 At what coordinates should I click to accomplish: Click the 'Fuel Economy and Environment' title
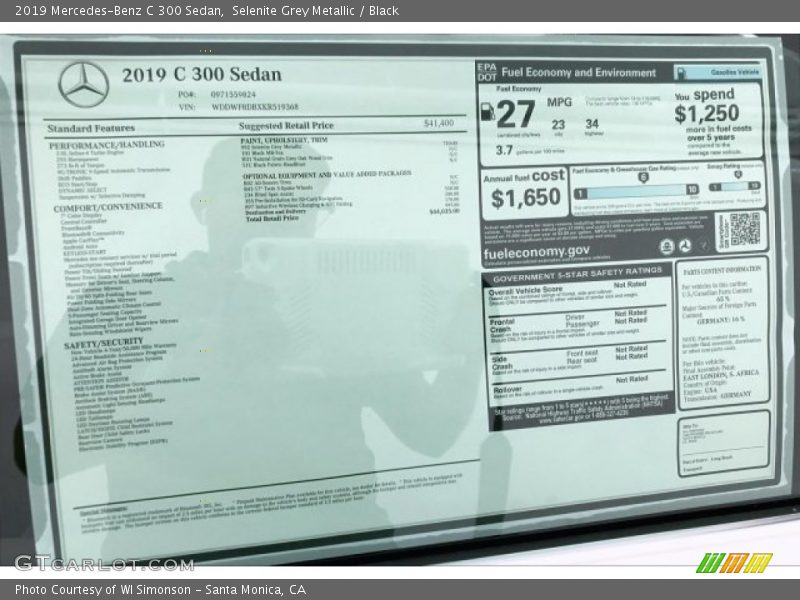[579, 72]
